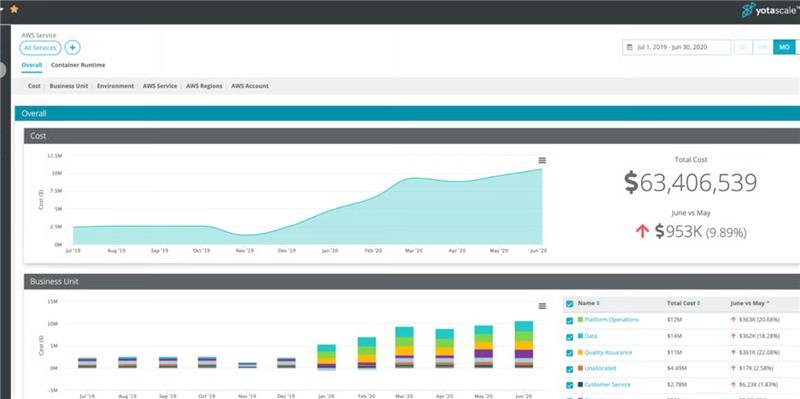Add an AWS Service filter with plus button
This screenshot has width=800, height=399.
72,48
